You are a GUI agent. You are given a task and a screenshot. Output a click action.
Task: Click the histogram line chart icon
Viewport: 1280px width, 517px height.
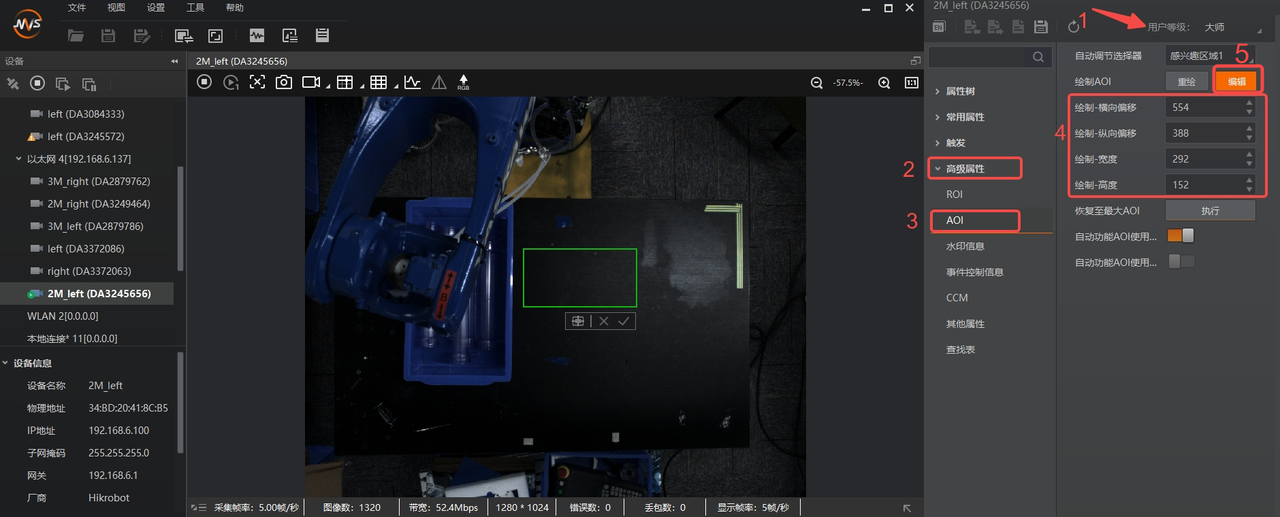click(412, 82)
